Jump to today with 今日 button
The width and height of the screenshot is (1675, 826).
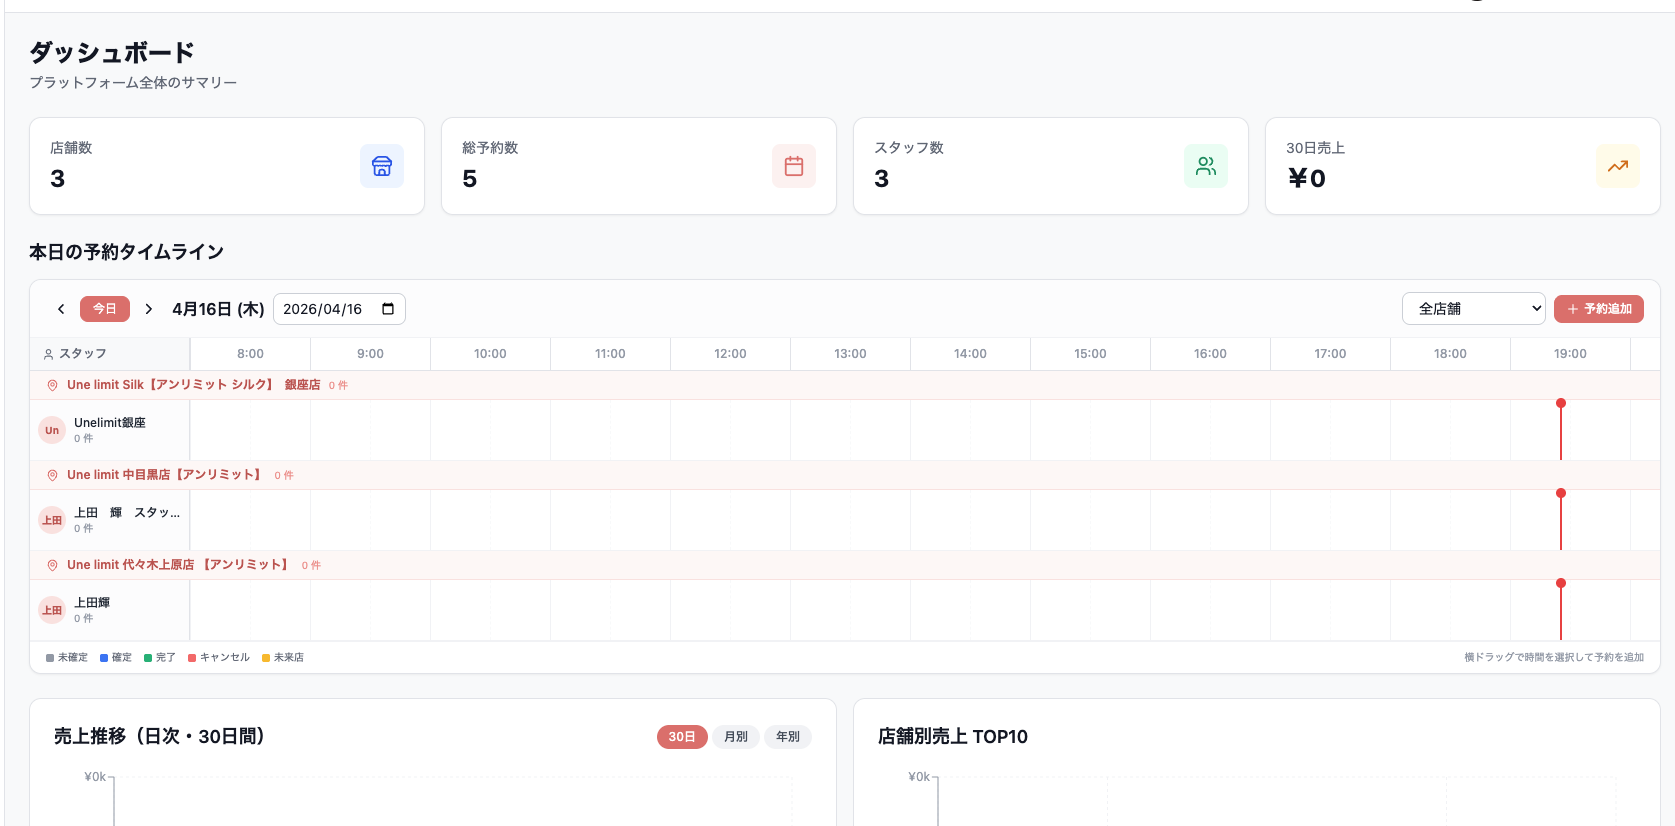pos(105,309)
